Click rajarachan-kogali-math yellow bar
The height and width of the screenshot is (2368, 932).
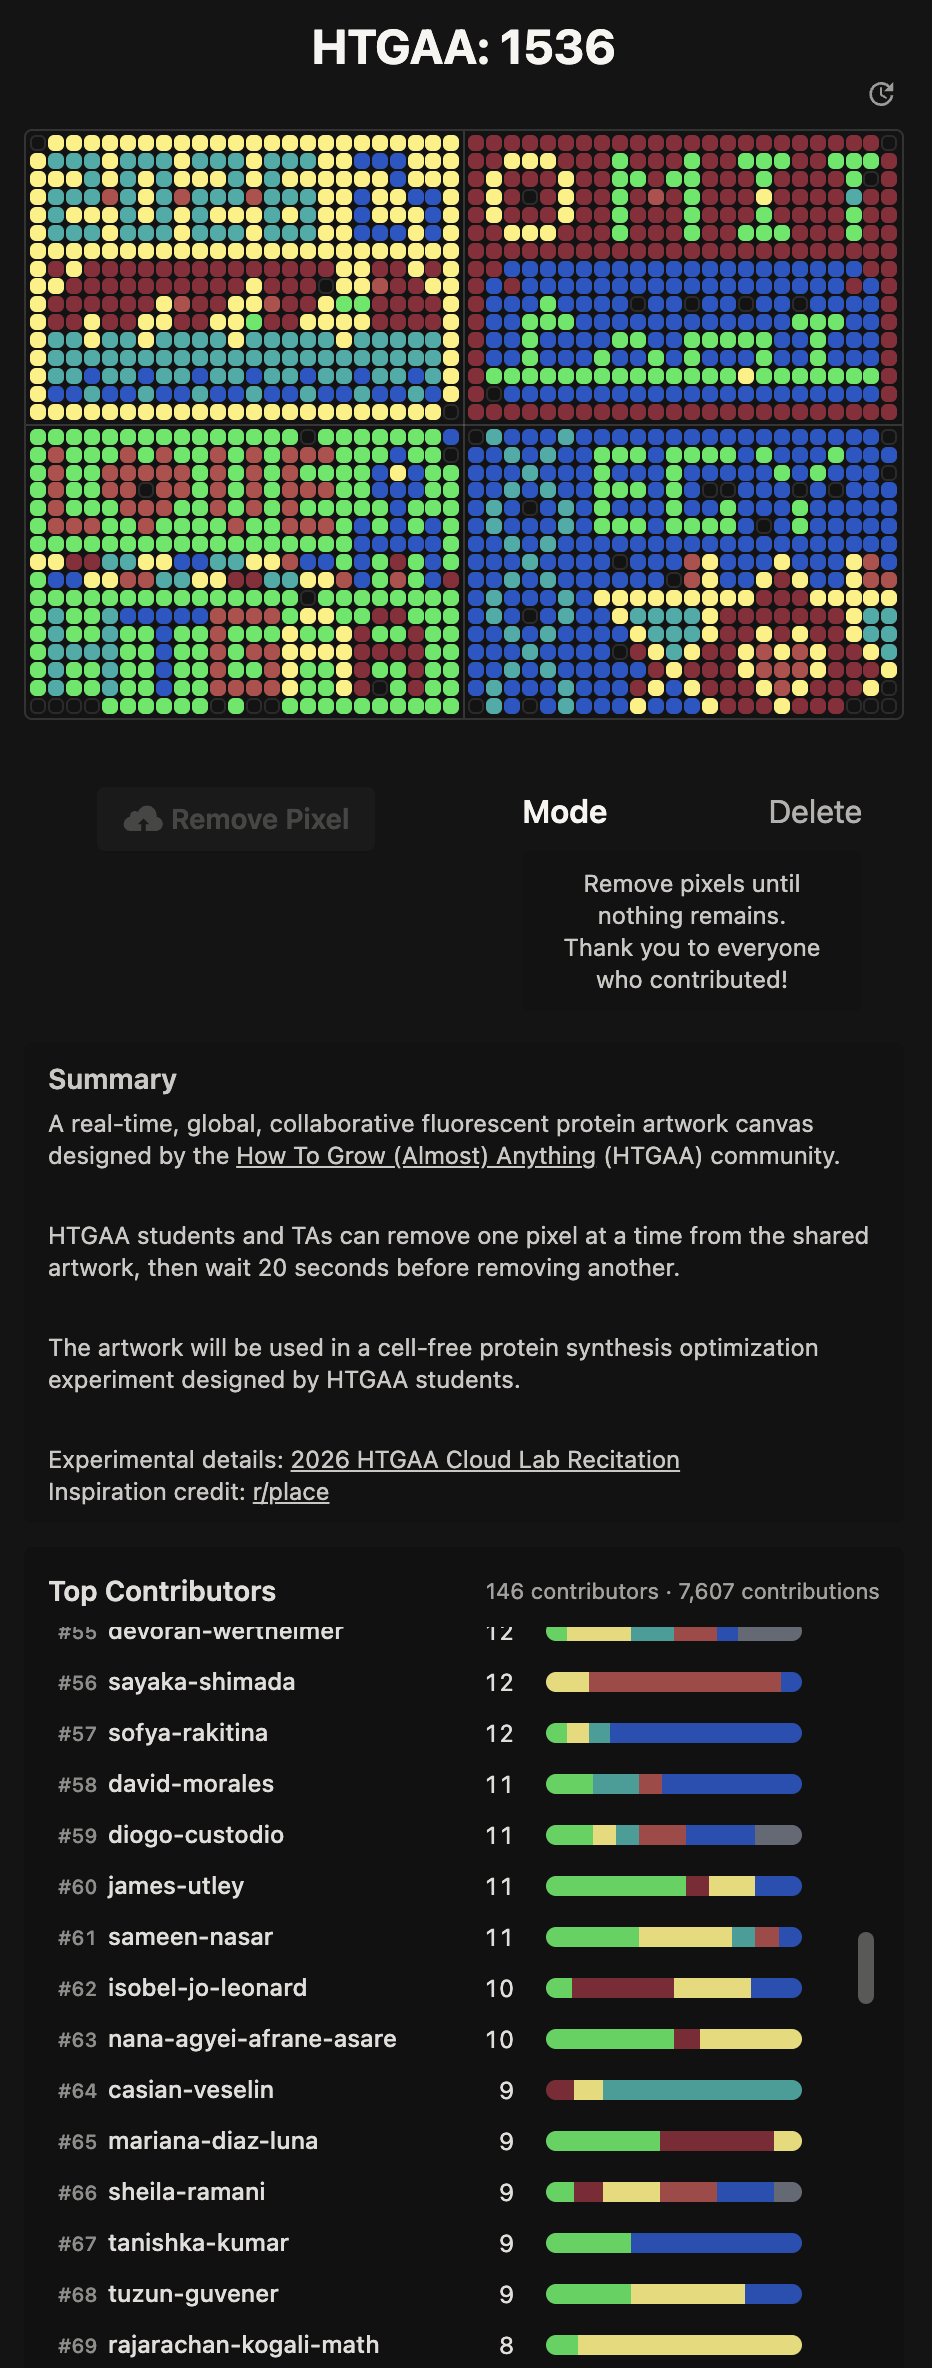coord(690,2345)
